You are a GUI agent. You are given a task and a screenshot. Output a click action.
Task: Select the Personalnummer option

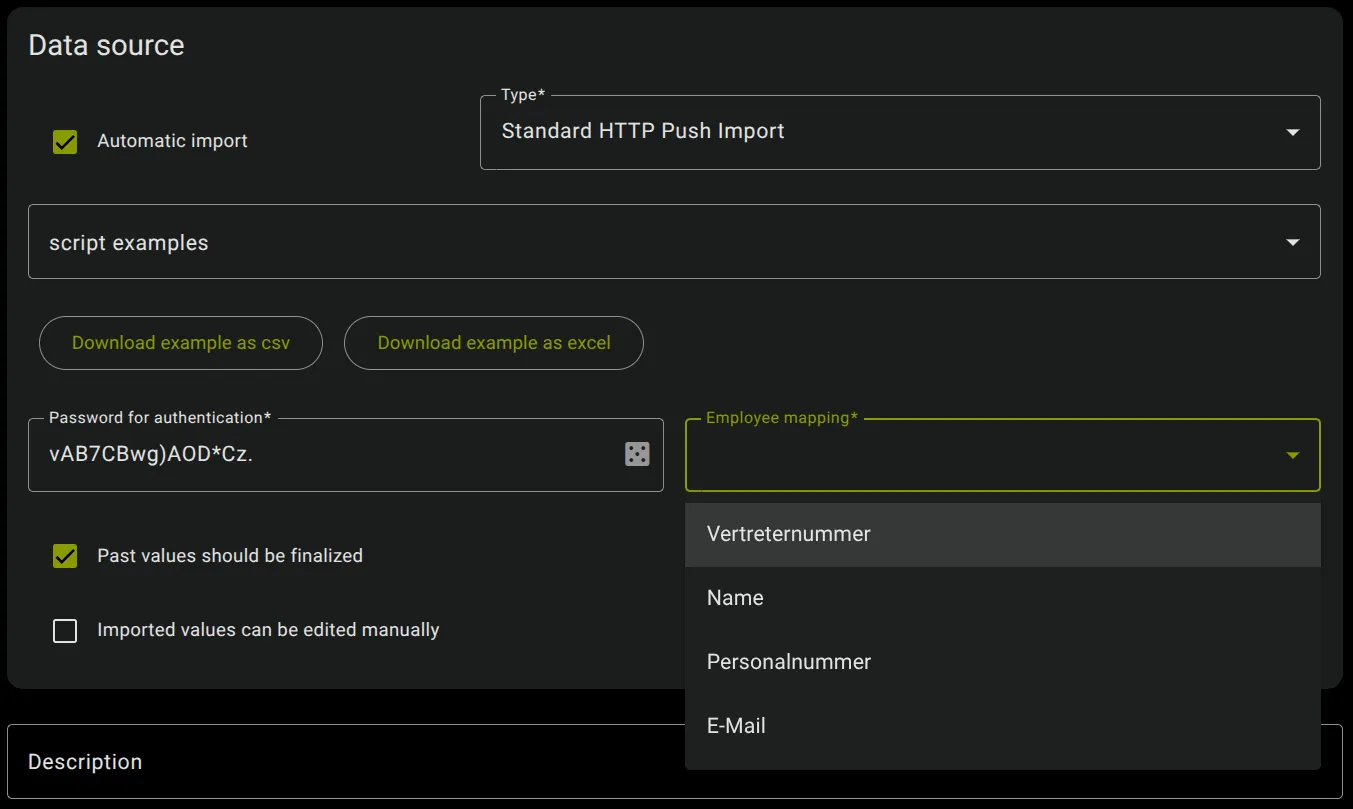(x=788, y=661)
